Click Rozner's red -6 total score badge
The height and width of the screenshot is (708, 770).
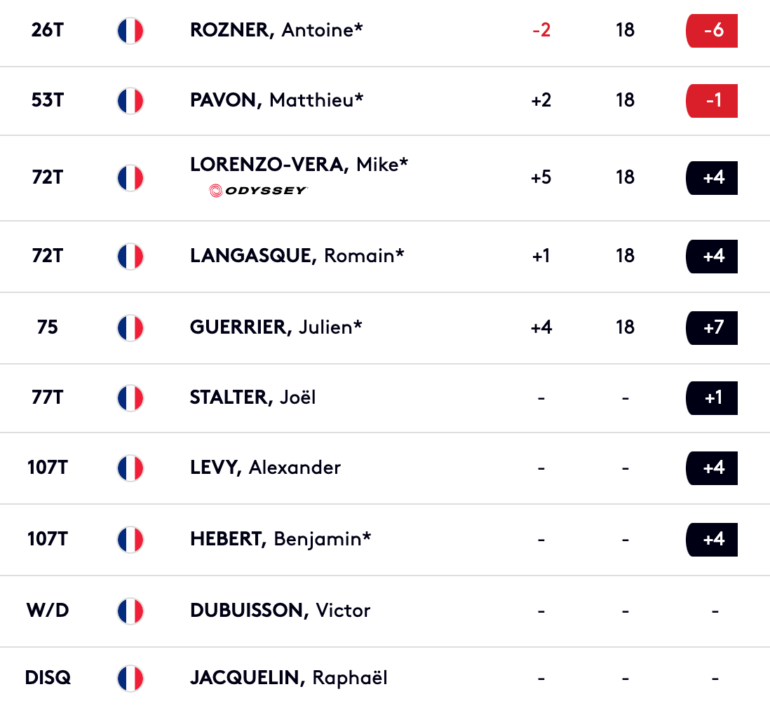click(712, 30)
